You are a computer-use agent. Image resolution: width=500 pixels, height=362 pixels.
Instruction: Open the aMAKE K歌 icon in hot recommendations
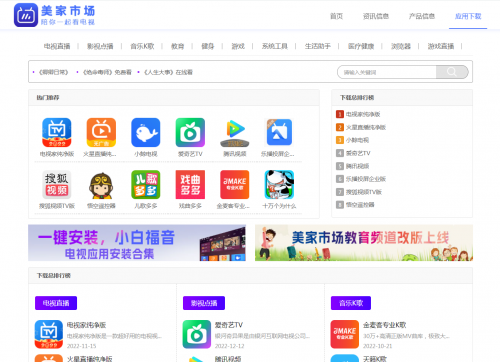coord(235,185)
